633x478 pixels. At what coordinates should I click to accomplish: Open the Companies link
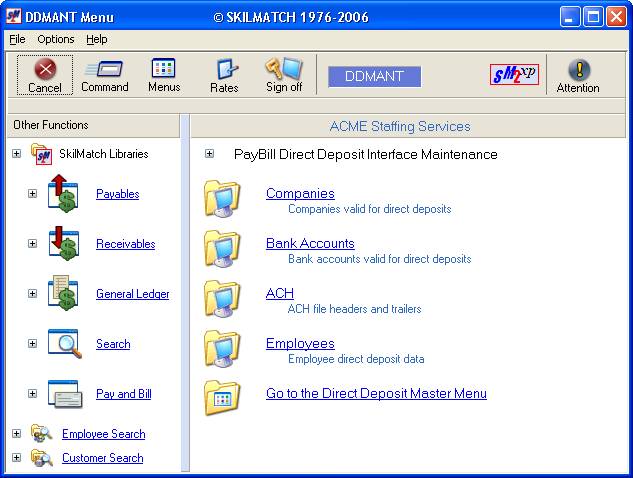pyautogui.click(x=300, y=193)
